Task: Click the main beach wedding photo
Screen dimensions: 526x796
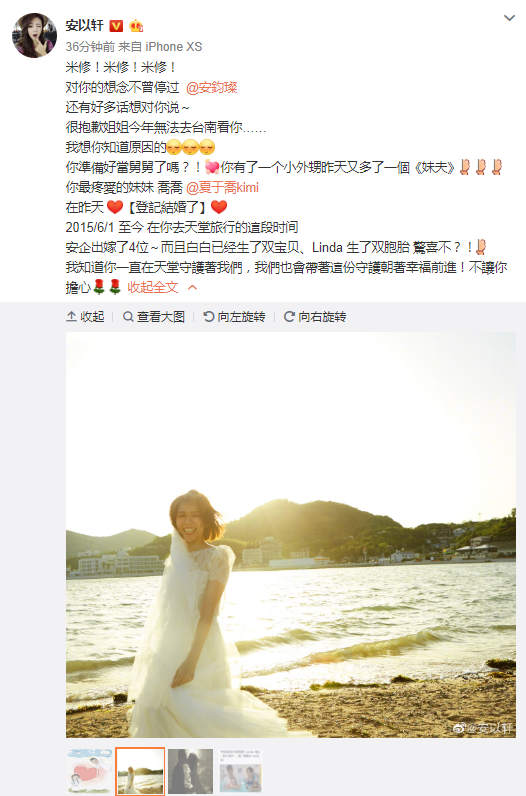Action: (x=291, y=535)
